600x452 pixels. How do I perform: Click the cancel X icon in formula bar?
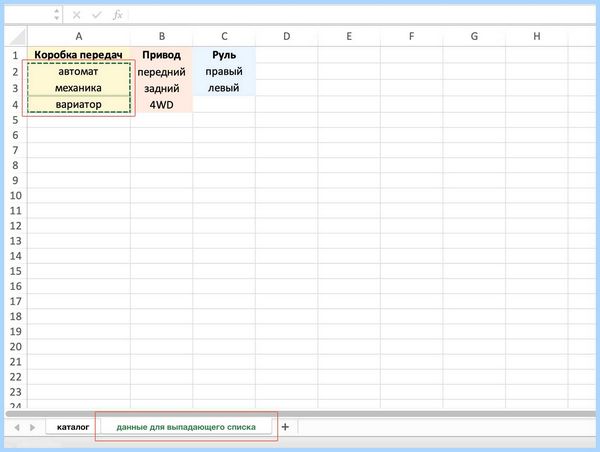[76, 15]
